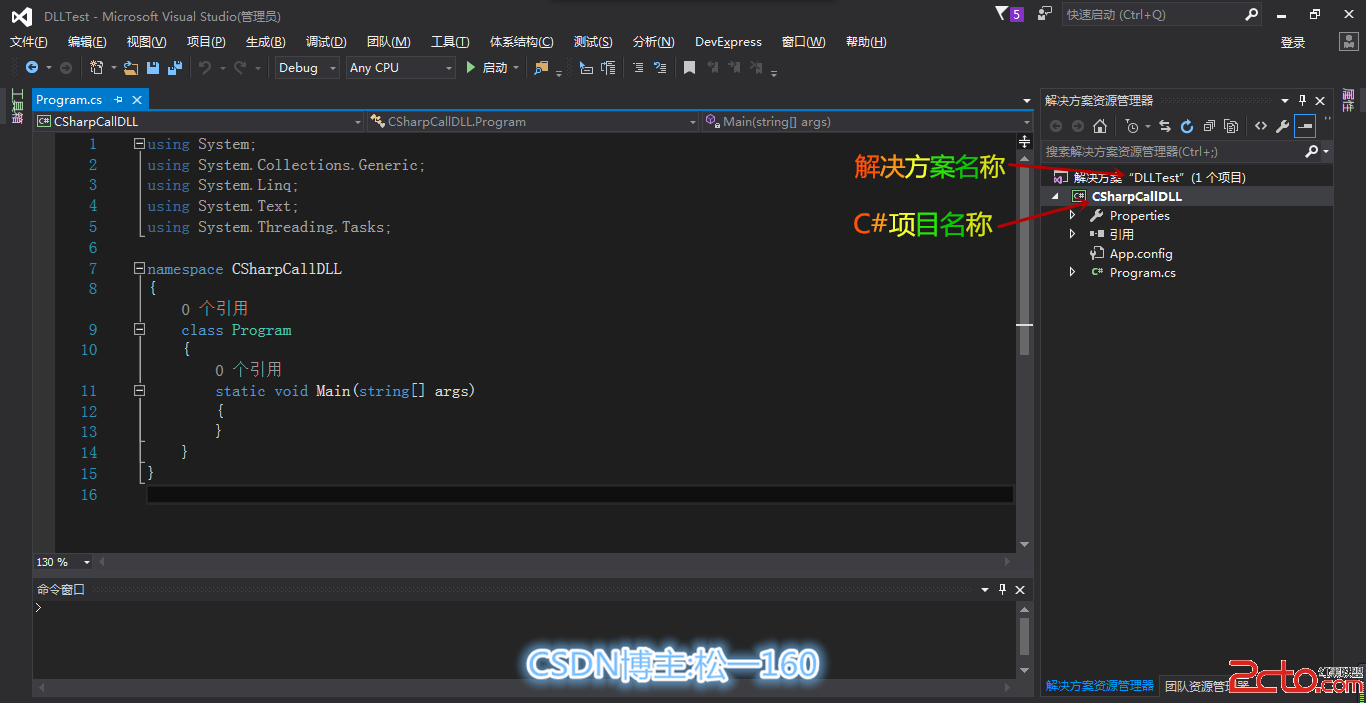
Task: Click the account avatar icon beside 登录
Action: (1348, 41)
